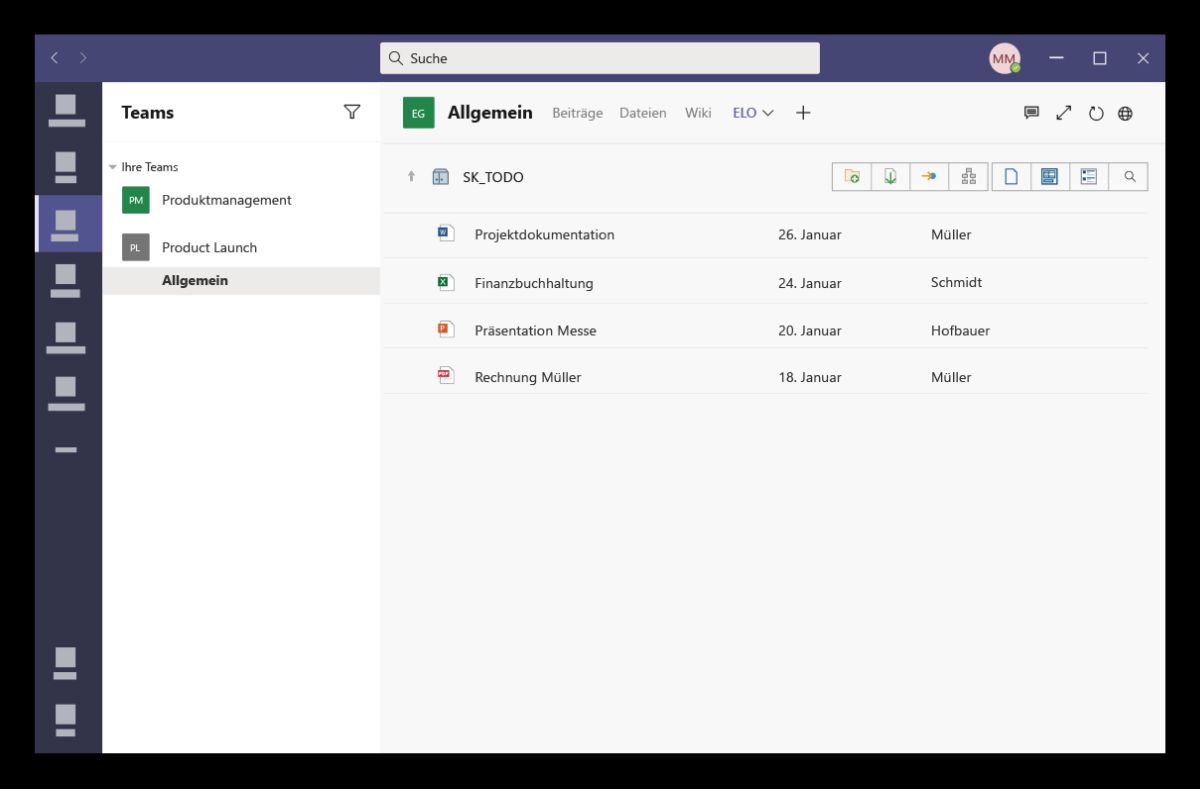This screenshot has width=1200, height=789.
Task: Click the date 20. Januar
Action: 810,330
